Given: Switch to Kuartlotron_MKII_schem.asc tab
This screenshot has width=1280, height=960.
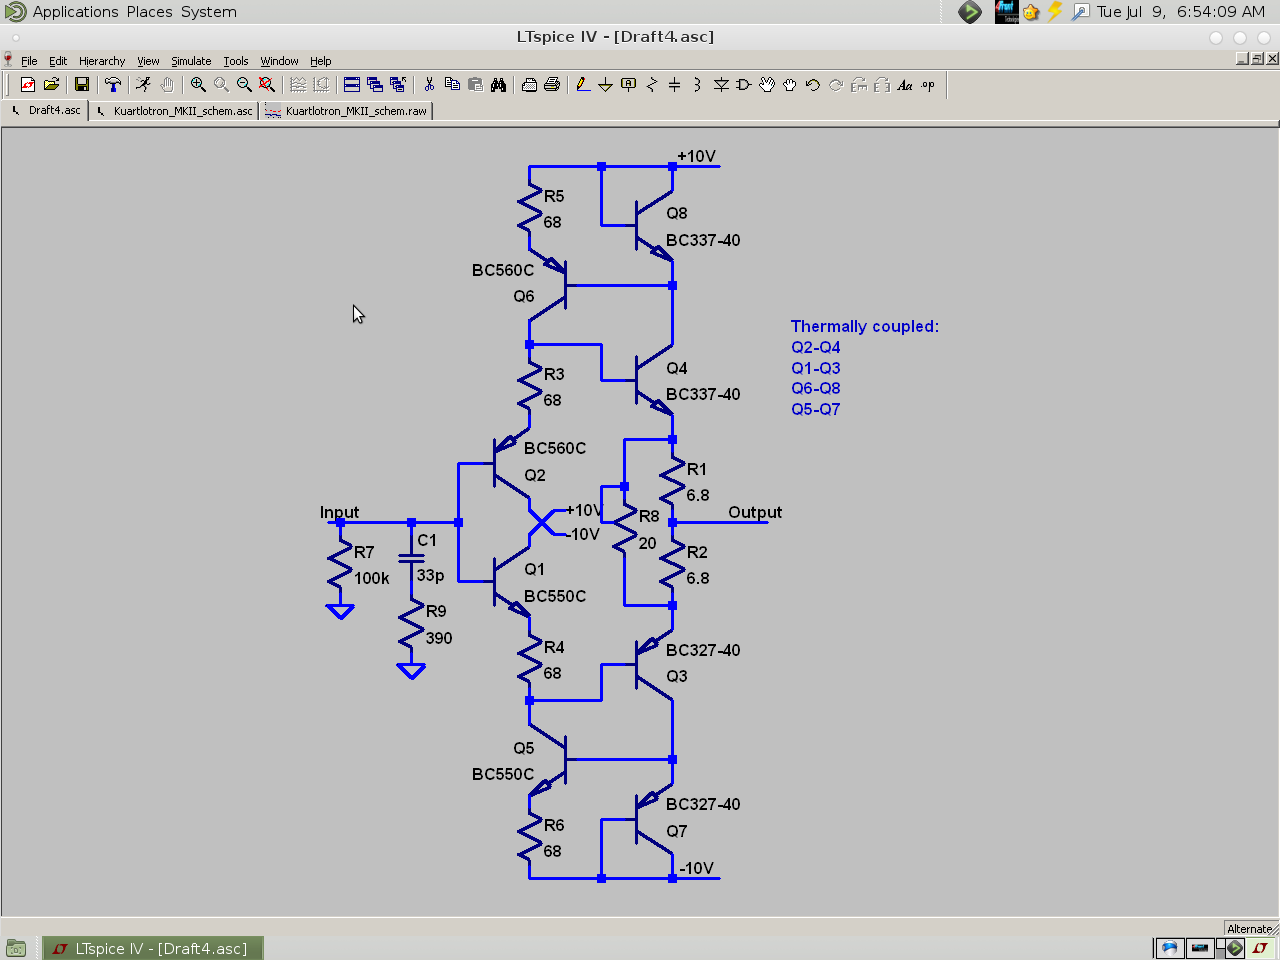Looking at the screenshot, I should pyautogui.click(x=174, y=111).
